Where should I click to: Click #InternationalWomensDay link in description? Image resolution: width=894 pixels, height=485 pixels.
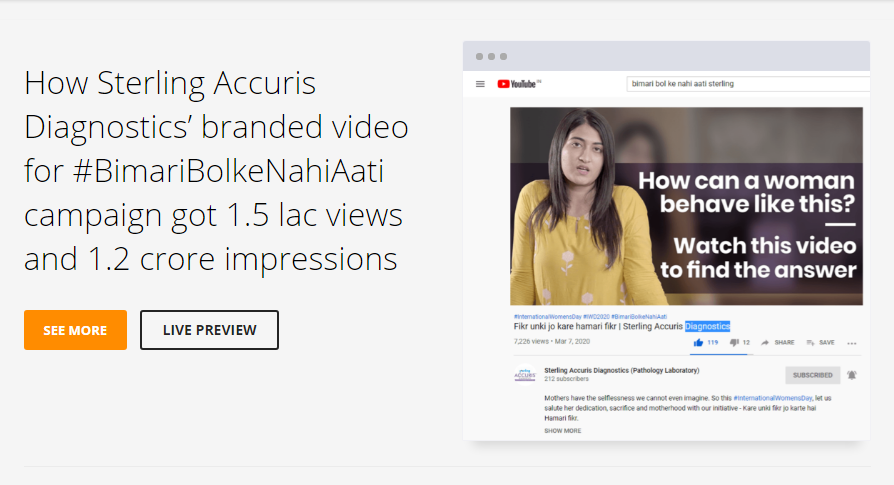tap(773, 398)
